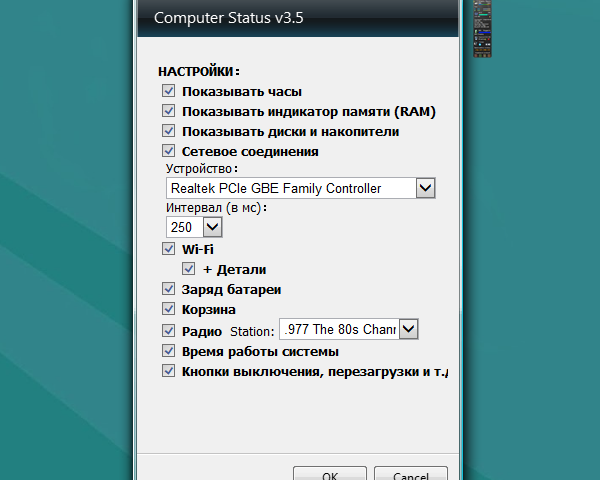Disable Показывать индикатор памяти (RAM) checkbox
The image size is (600, 480).
pos(168,111)
